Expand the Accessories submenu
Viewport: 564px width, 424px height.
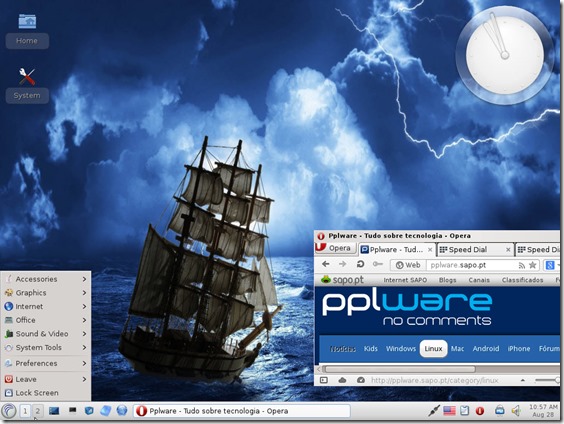tap(45, 279)
